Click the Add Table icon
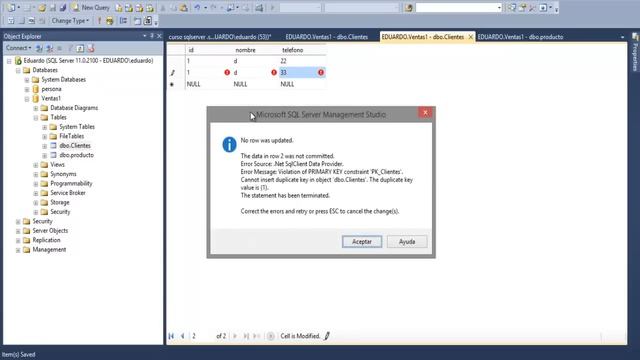 coord(137,21)
